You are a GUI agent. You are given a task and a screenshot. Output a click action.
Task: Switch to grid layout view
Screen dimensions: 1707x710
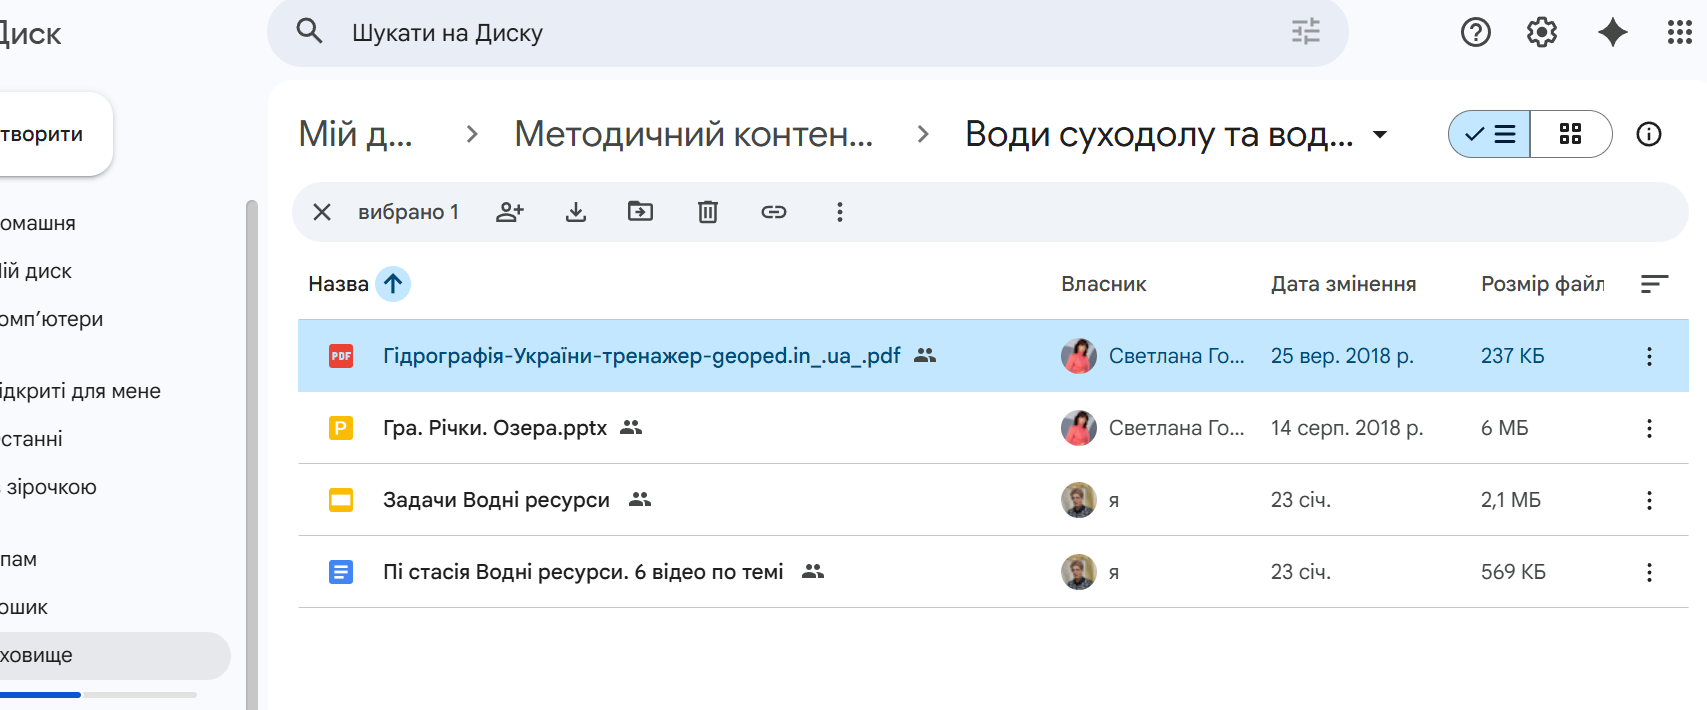tap(1570, 134)
